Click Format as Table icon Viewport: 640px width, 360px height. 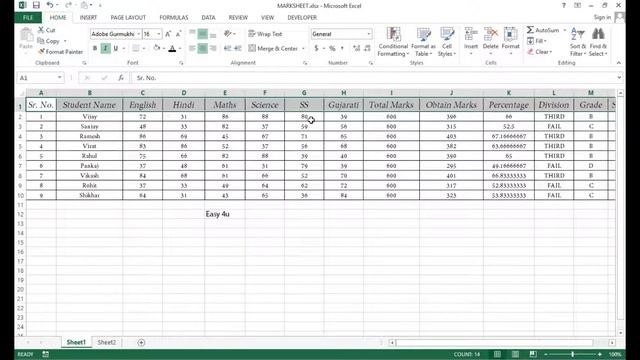[x=424, y=34]
